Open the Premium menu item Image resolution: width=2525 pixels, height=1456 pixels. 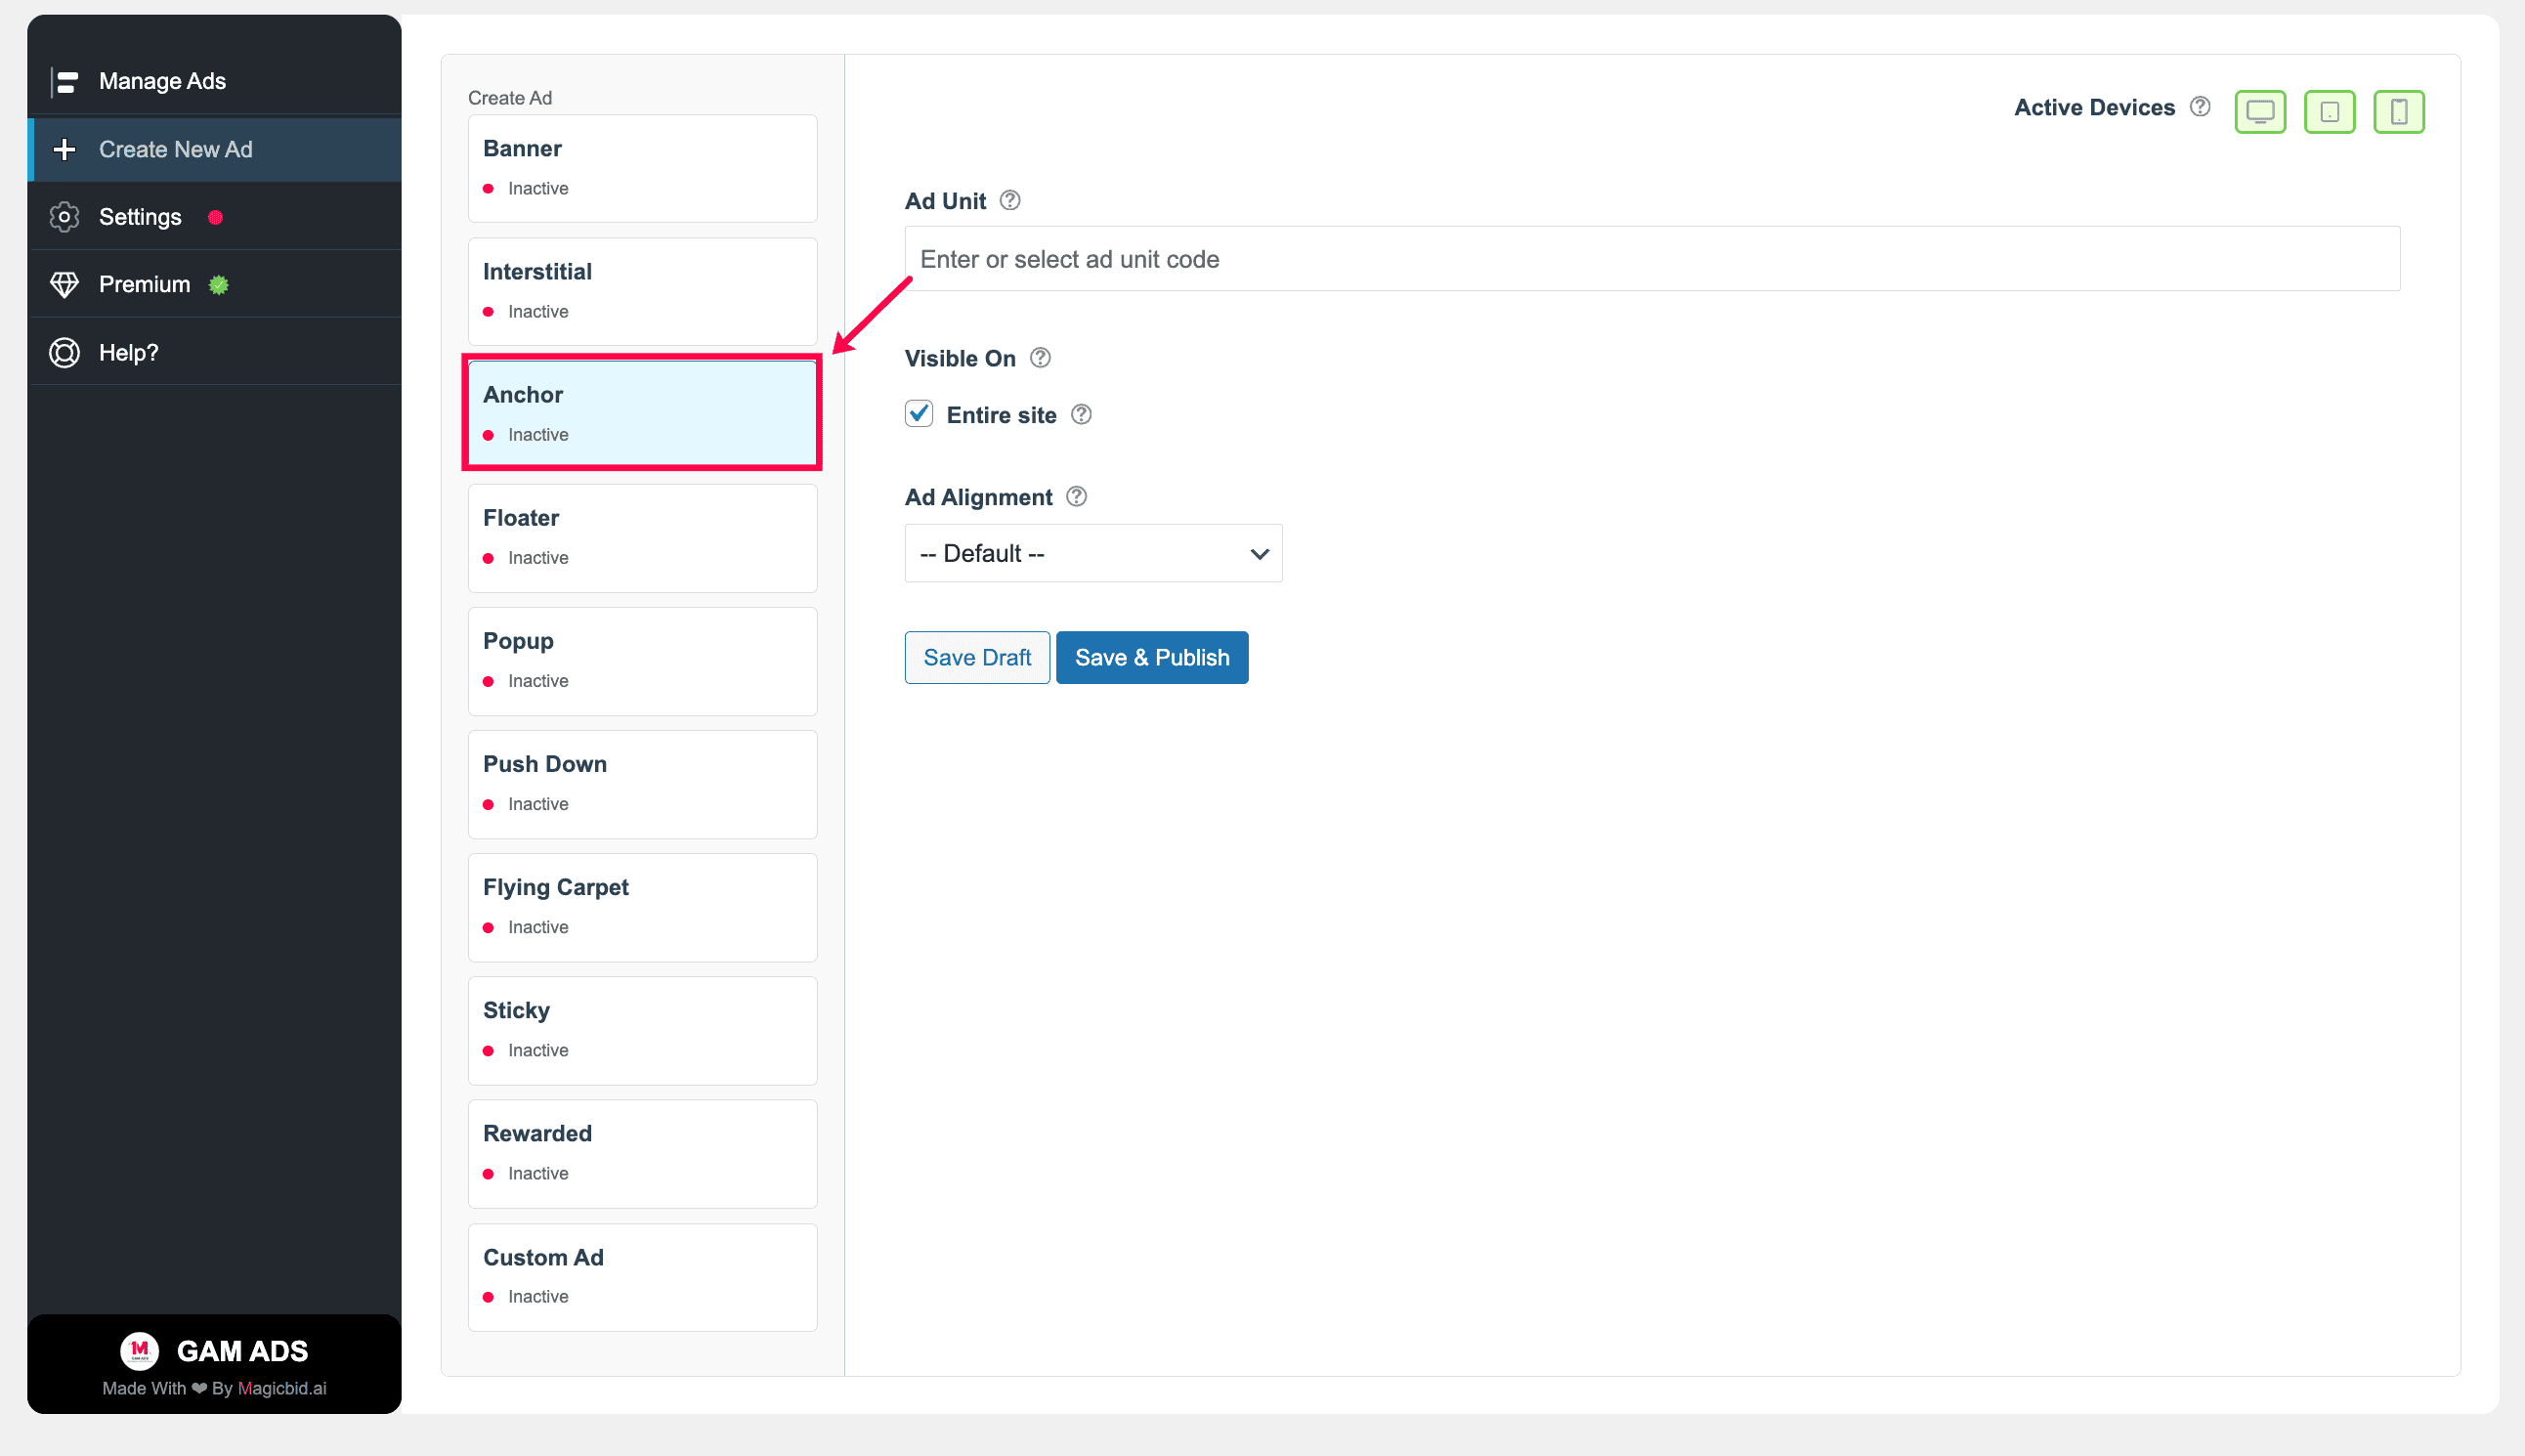215,285
